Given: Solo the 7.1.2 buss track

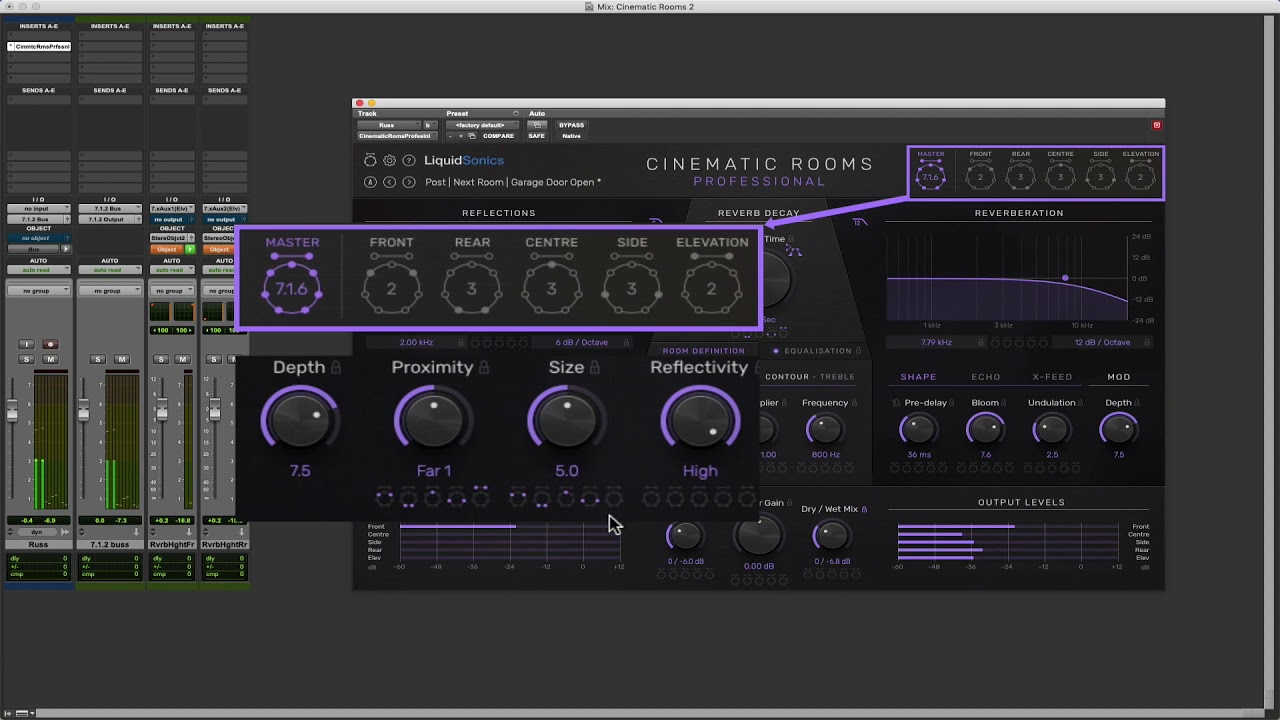Looking at the screenshot, I should [x=98, y=360].
